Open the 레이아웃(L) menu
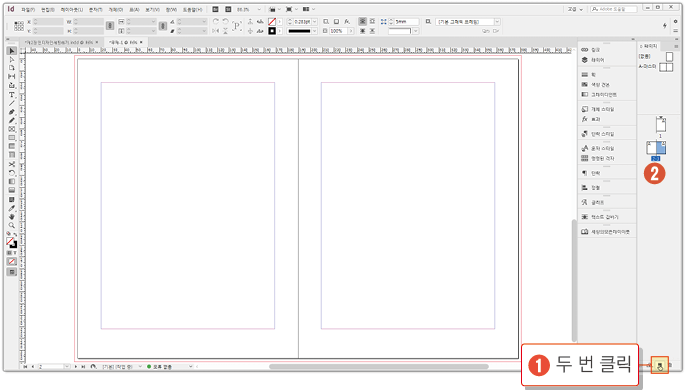Image resolution: width=685 pixels, height=390 pixels. pyautogui.click(x=72, y=9)
